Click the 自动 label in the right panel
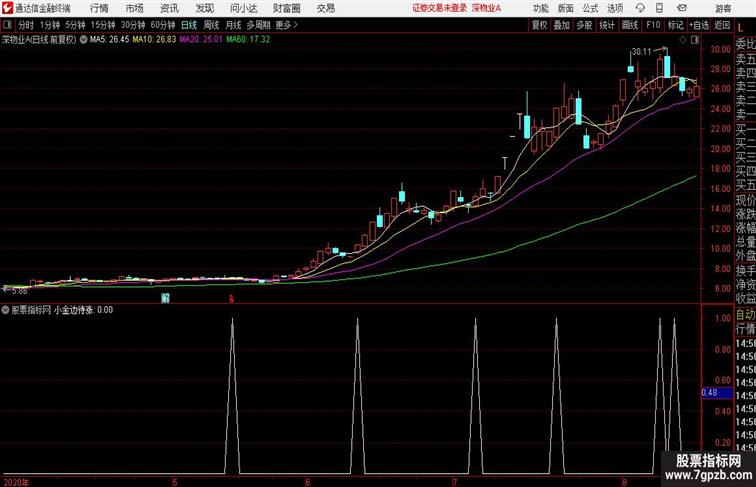The image size is (756, 487). coord(745,315)
